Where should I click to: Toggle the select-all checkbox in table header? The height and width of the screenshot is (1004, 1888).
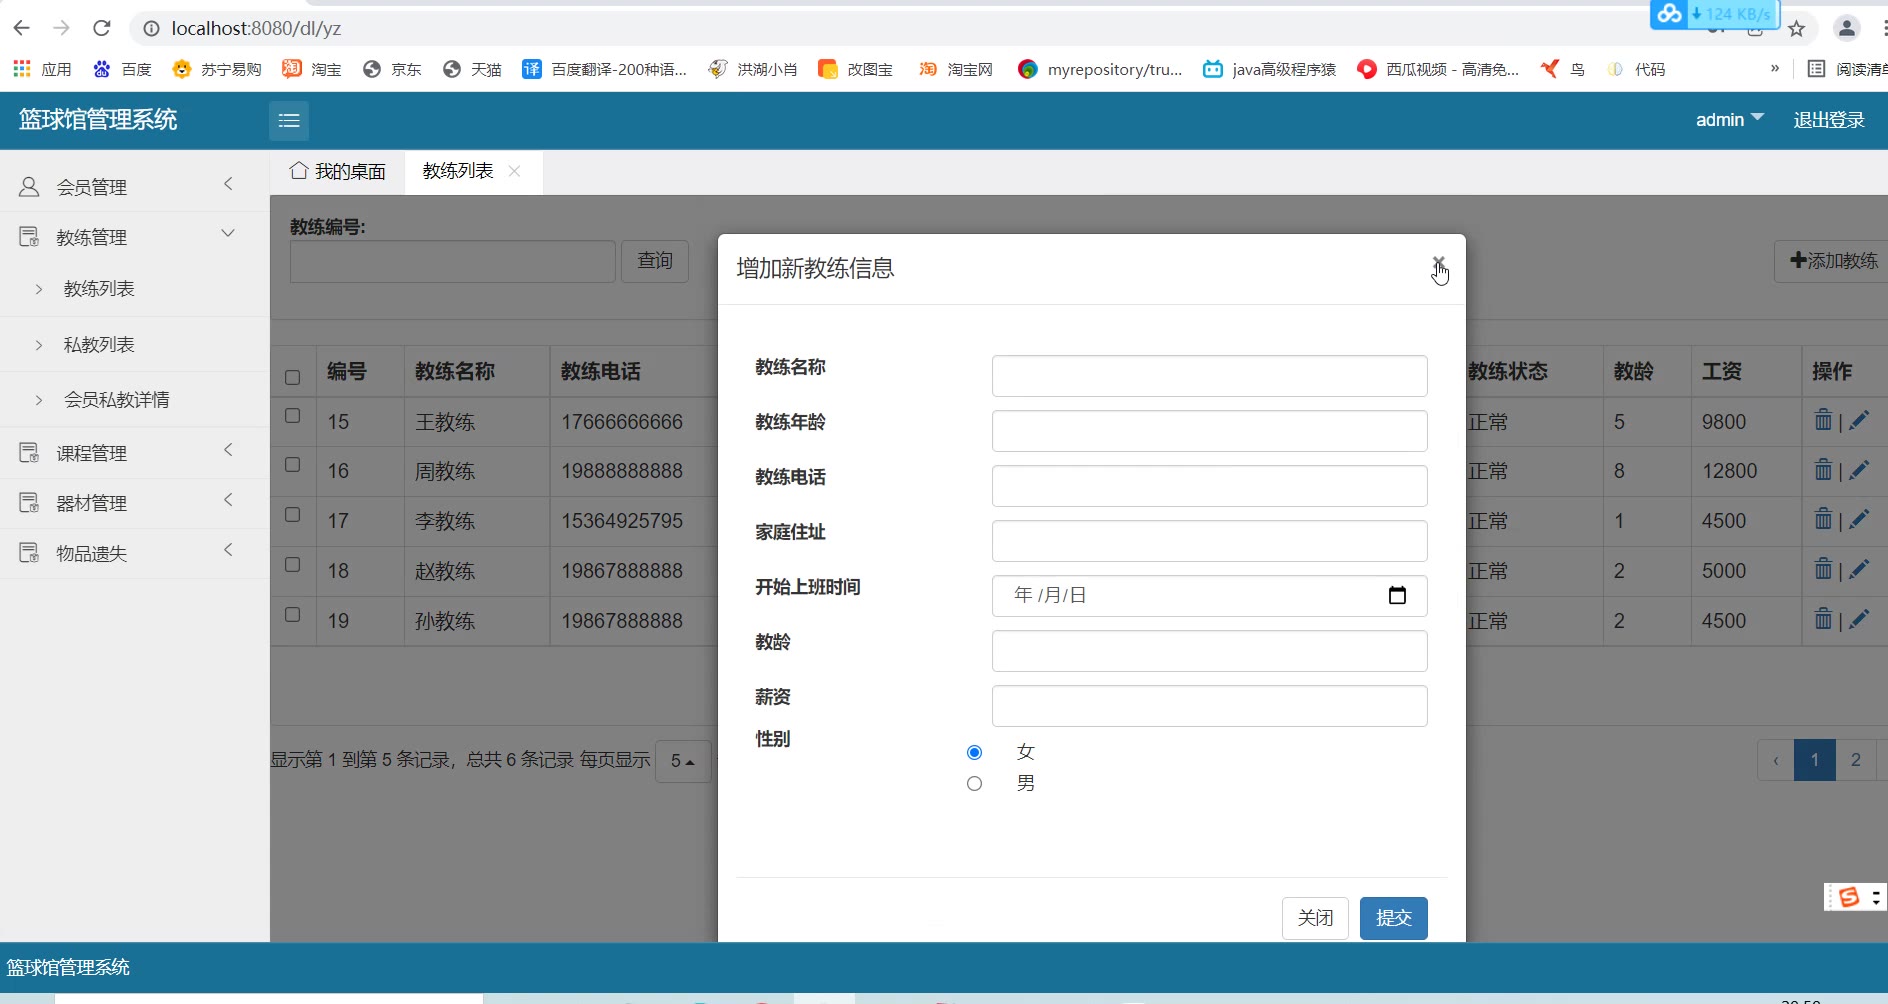[x=292, y=377]
